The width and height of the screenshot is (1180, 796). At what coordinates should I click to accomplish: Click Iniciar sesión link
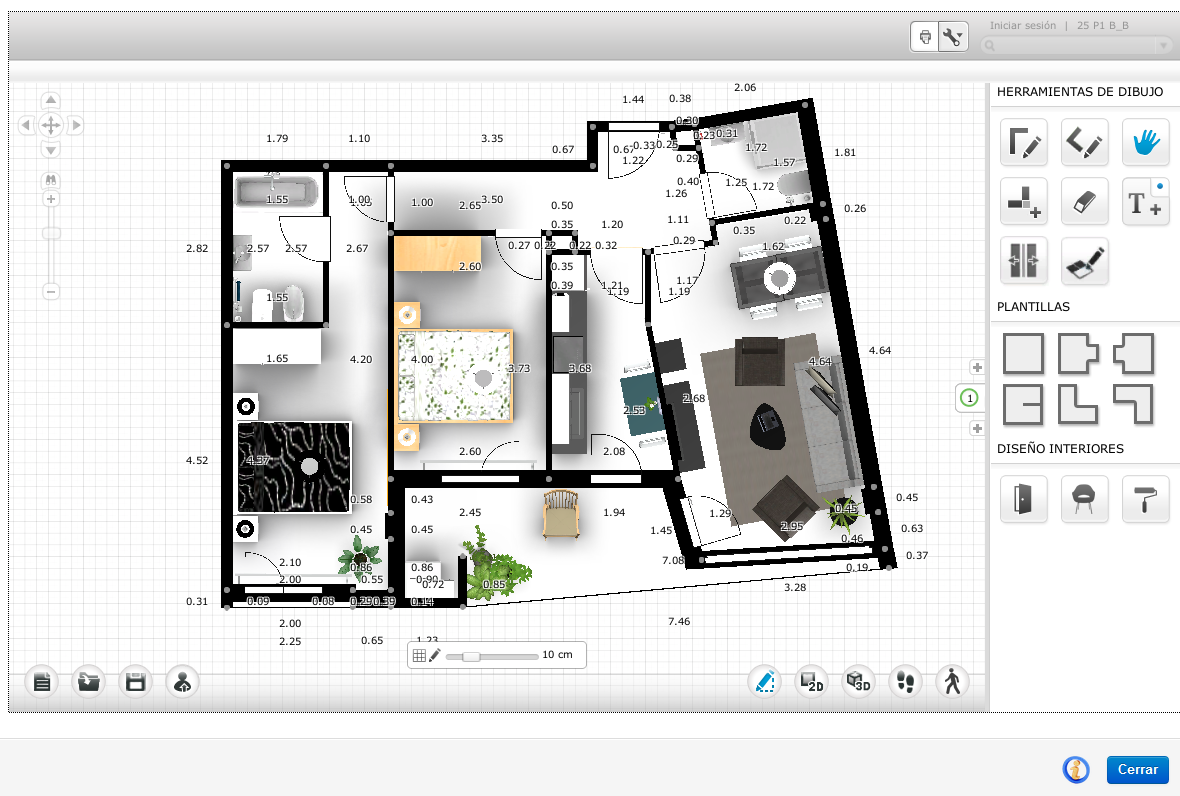click(x=1023, y=26)
